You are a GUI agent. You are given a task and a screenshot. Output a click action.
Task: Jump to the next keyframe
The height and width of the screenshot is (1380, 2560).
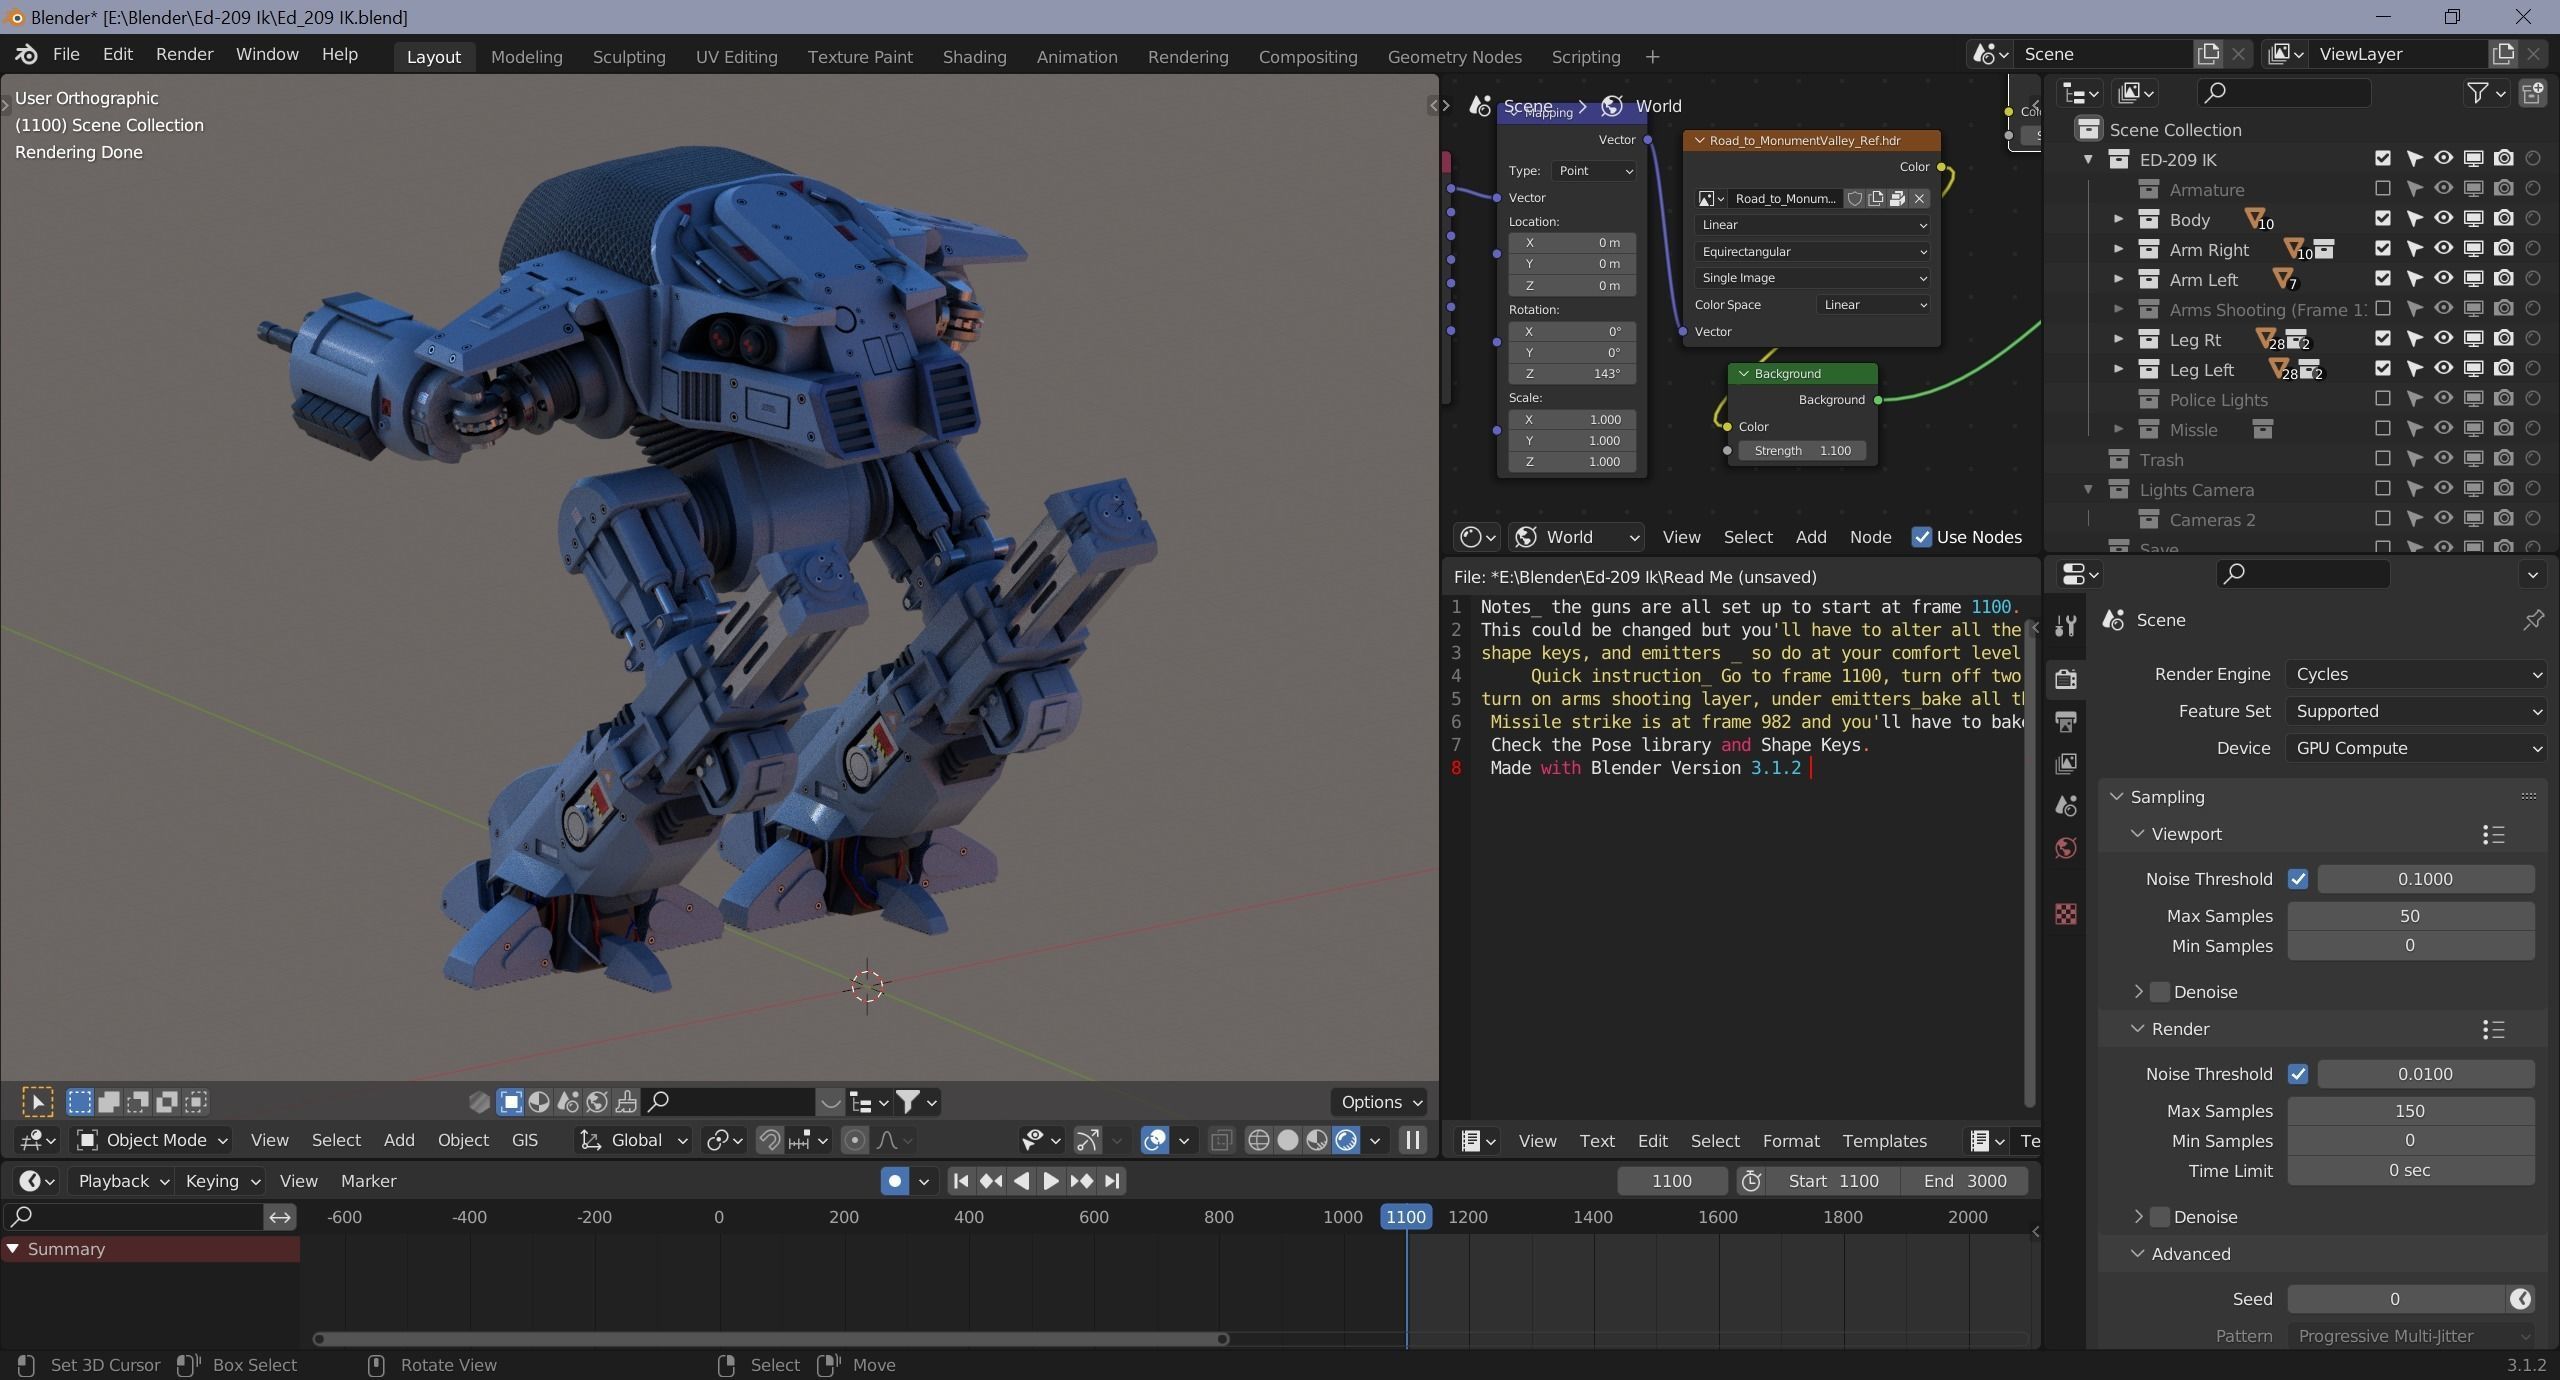(x=1081, y=1181)
